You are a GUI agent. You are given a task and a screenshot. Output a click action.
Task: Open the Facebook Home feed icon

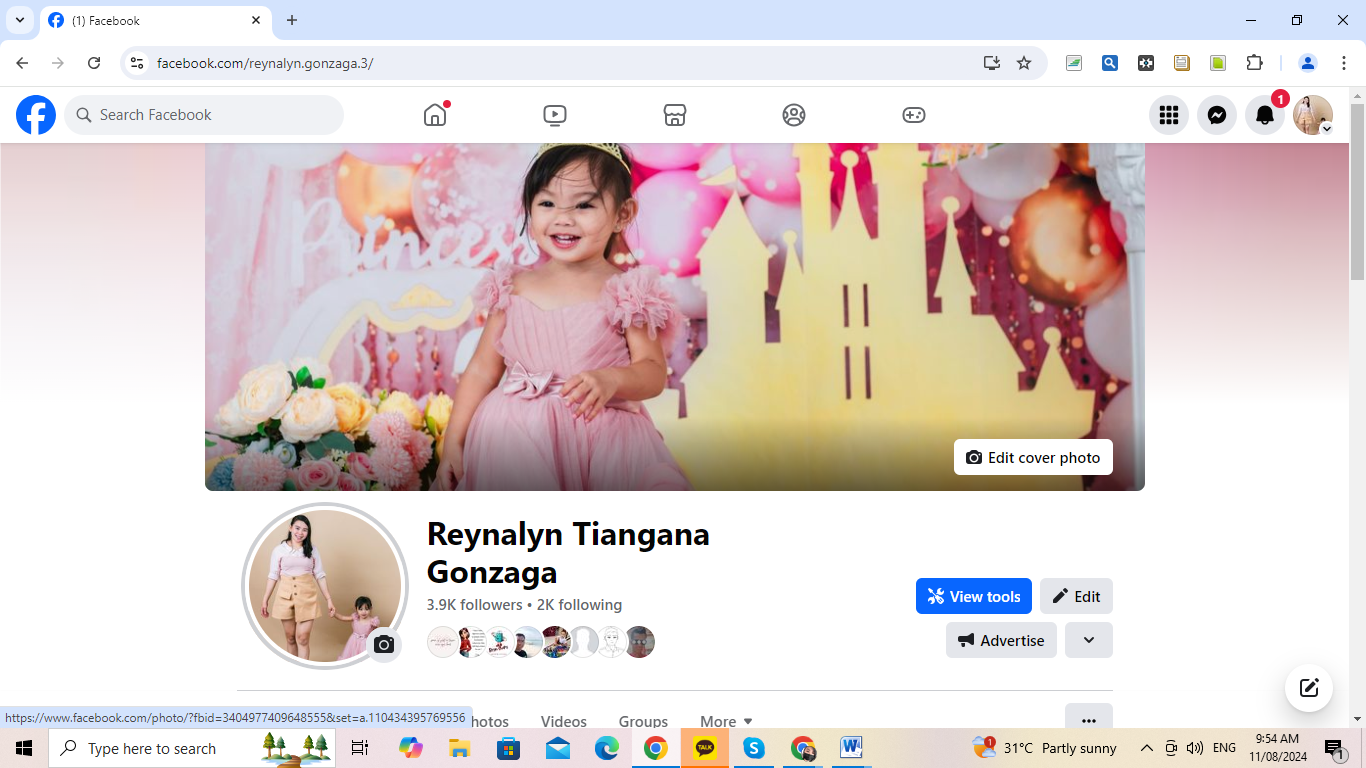pos(435,115)
